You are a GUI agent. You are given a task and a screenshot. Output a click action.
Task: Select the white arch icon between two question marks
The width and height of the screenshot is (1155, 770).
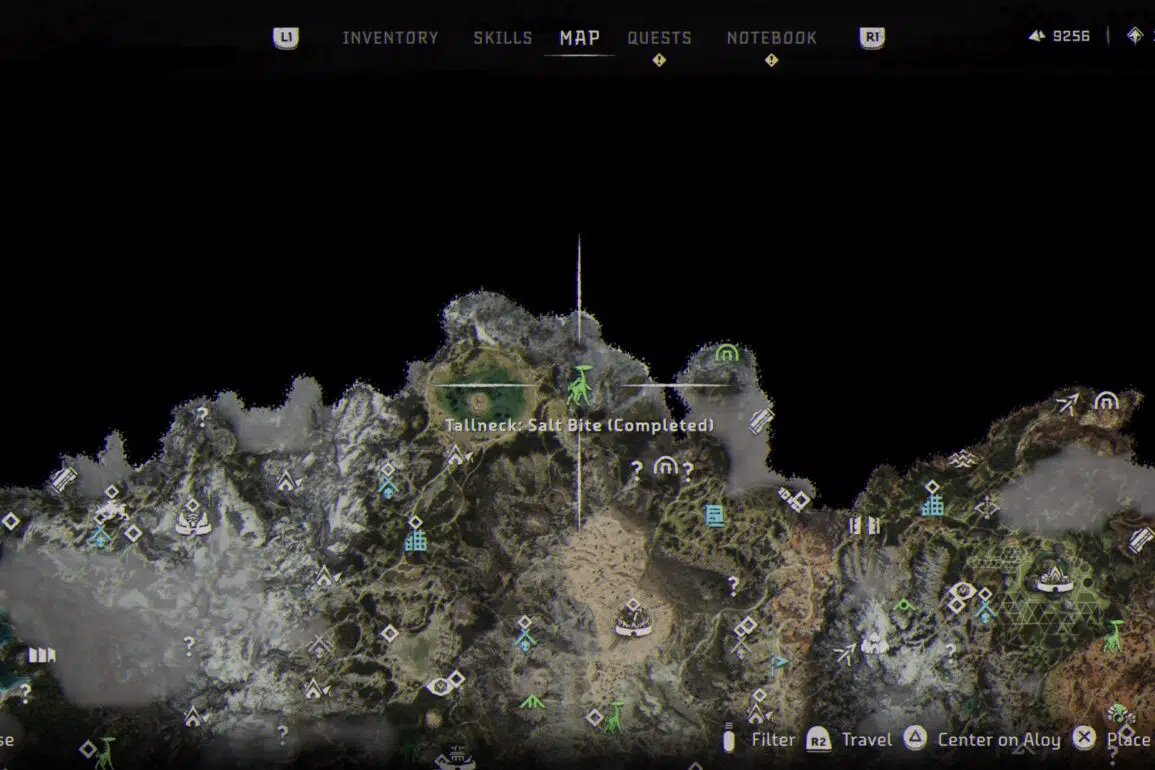(x=665, y=466)
